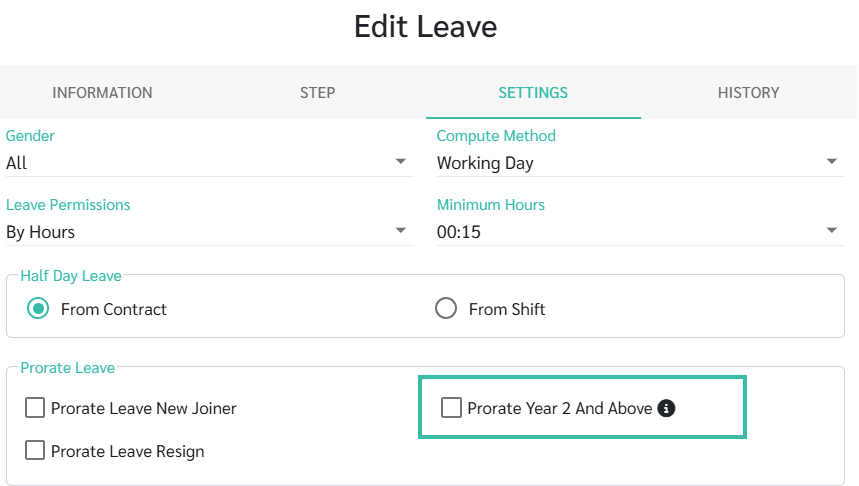Enable Prorate Leave New Joiner checkbox
This screenshot has width=859, height=486.
[x=36, y=408]
